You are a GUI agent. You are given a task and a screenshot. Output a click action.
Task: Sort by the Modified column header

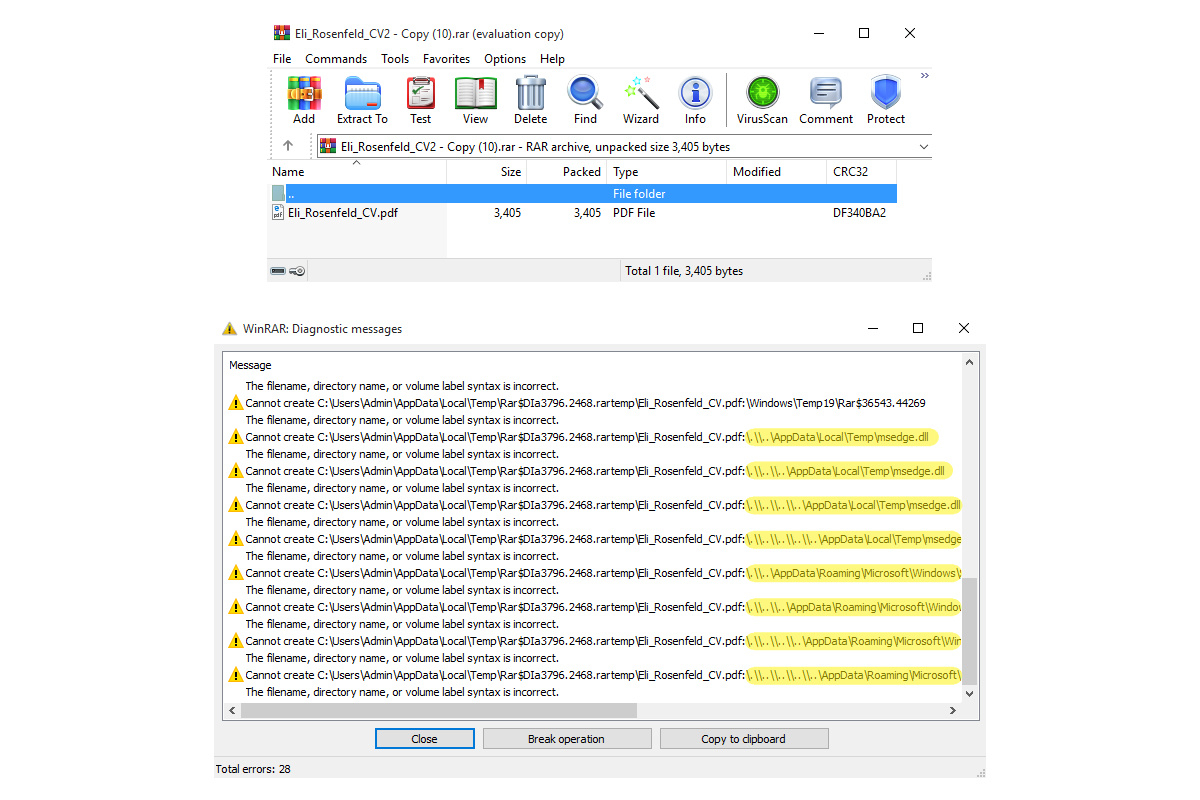[776, 172]
